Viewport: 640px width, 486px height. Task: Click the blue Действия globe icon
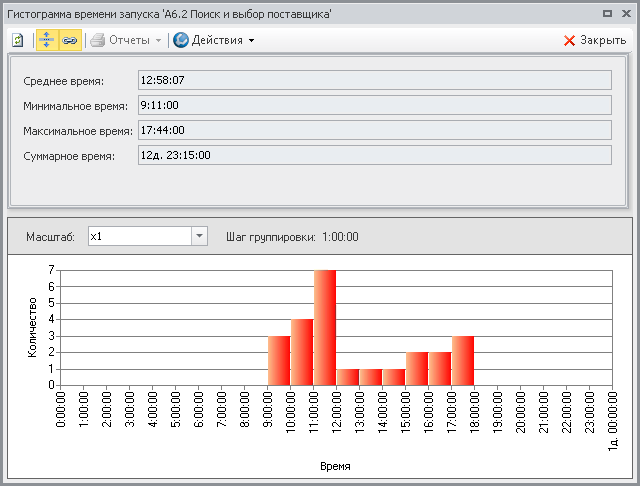tap(181, 41)
